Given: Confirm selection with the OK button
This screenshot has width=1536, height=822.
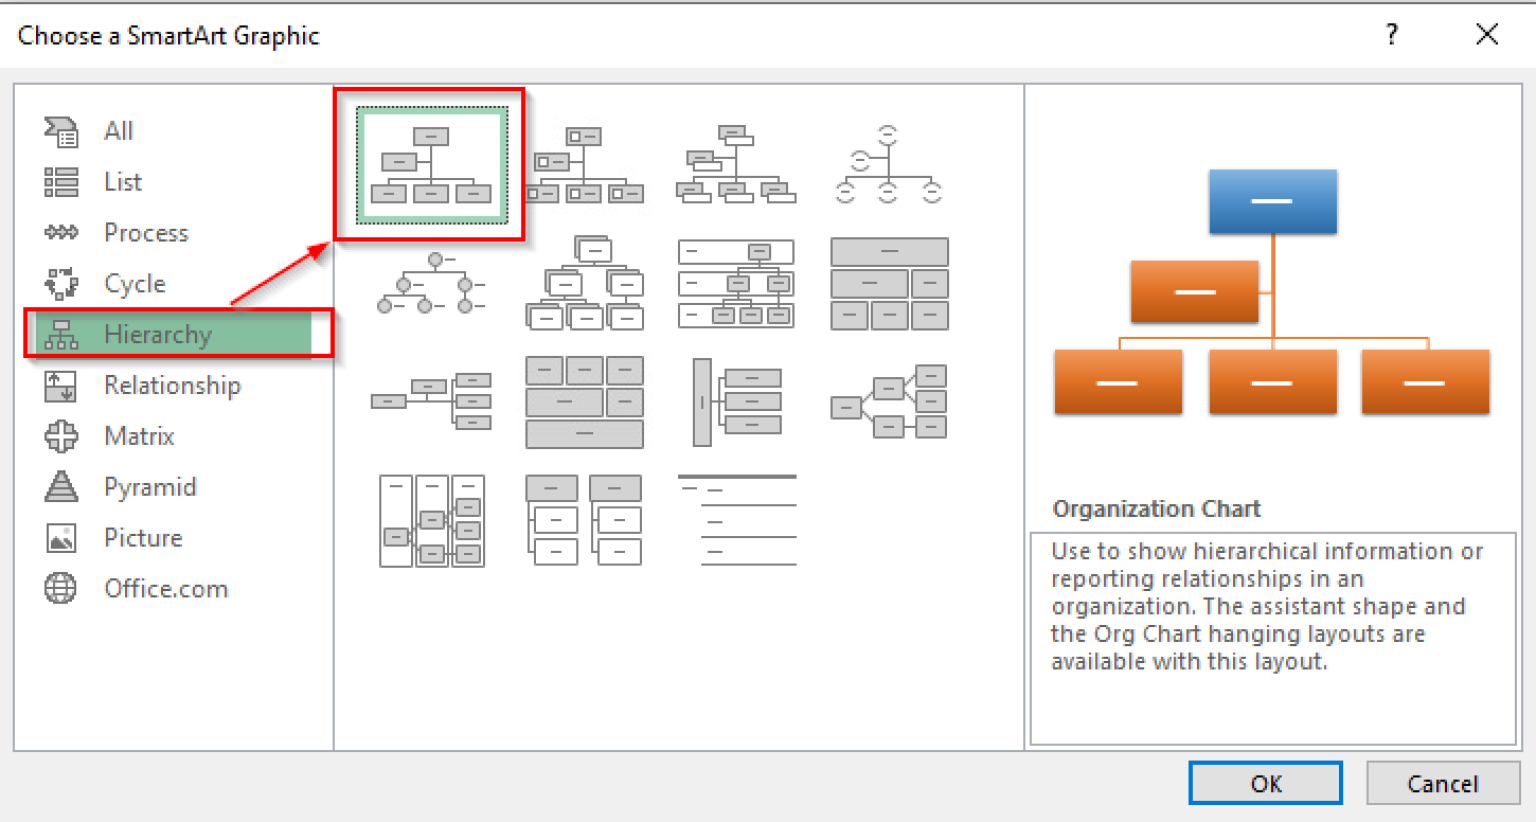Looking at the screenshot, I should click(x=1265, y=783).
